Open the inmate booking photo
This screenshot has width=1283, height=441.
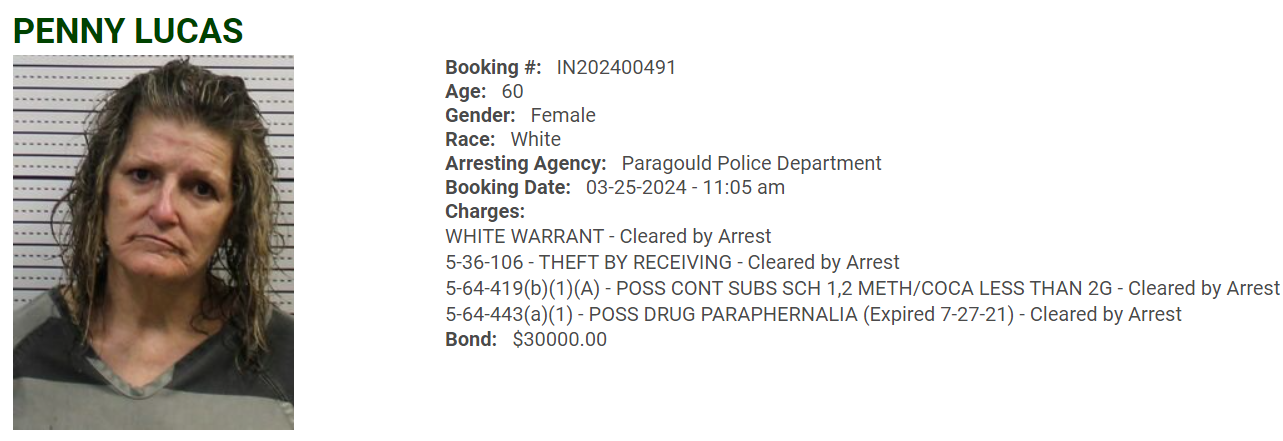coord(153,243)
